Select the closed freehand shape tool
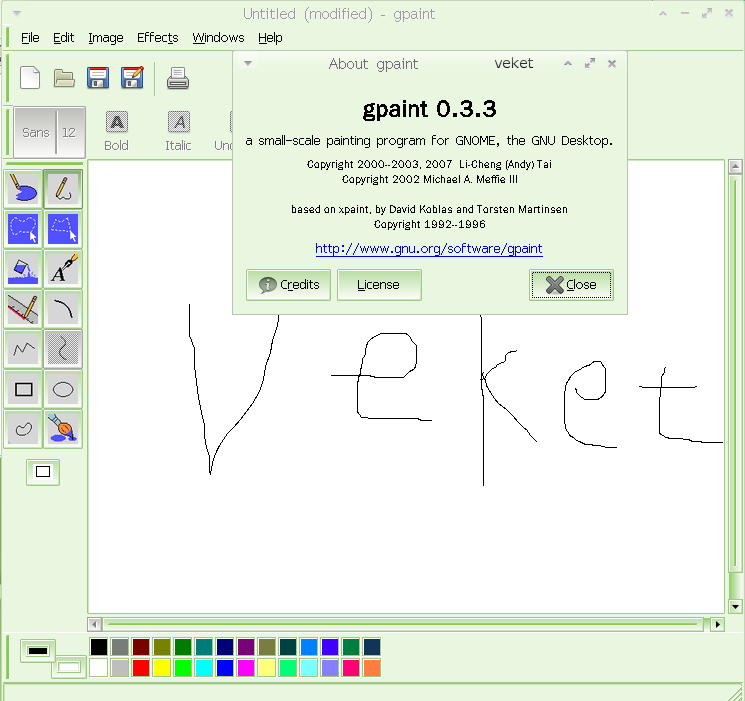Image resolution: width=745 pixels, height=701 pixels. [x=23, y=429]
